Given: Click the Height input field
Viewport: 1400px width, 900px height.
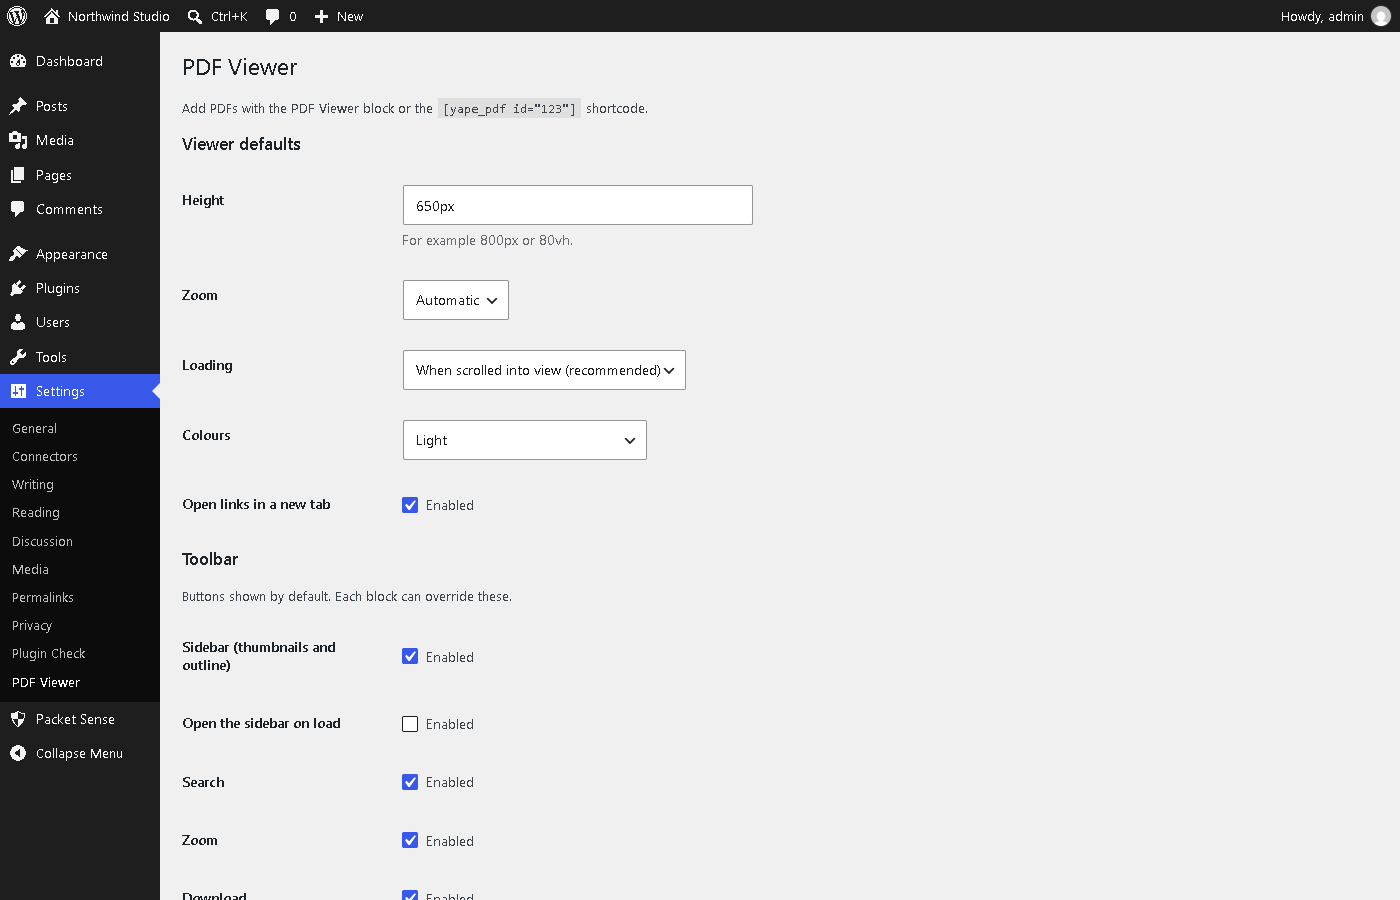Looking at the screenshot, I should (578, 205).
